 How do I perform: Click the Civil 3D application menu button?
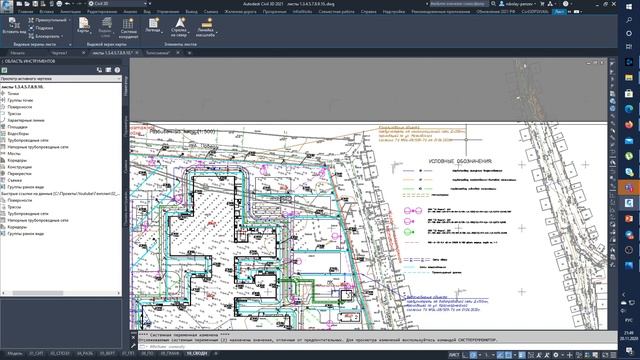(6, 6)
